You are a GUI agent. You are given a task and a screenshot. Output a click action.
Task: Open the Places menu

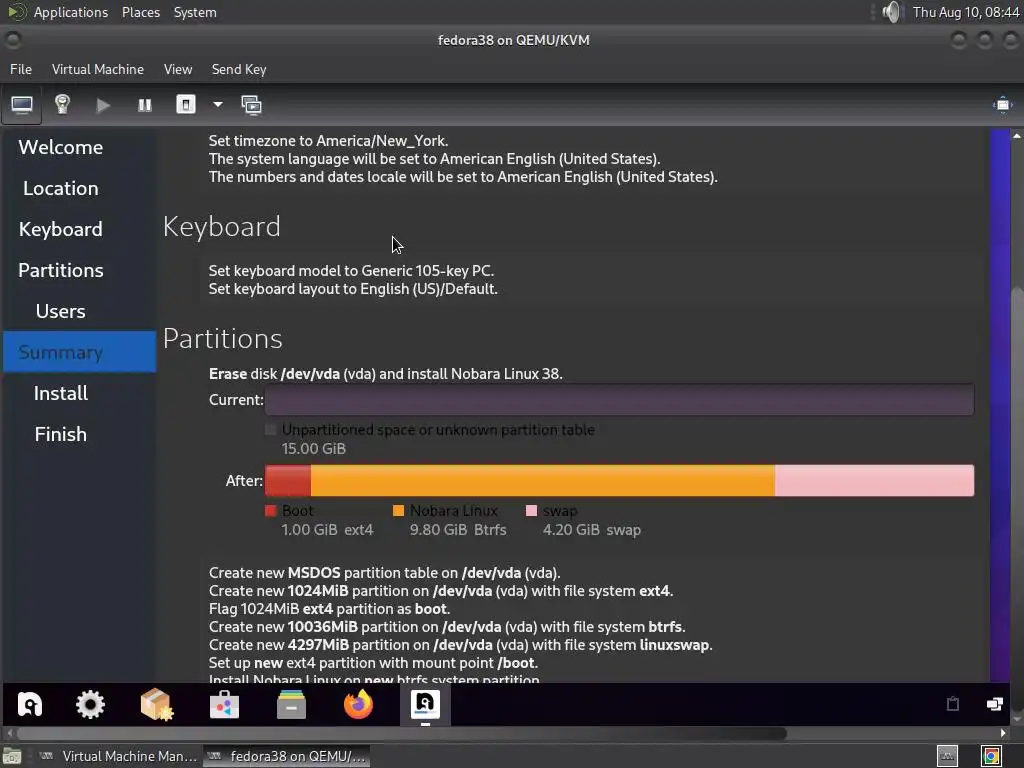[141, 12]
